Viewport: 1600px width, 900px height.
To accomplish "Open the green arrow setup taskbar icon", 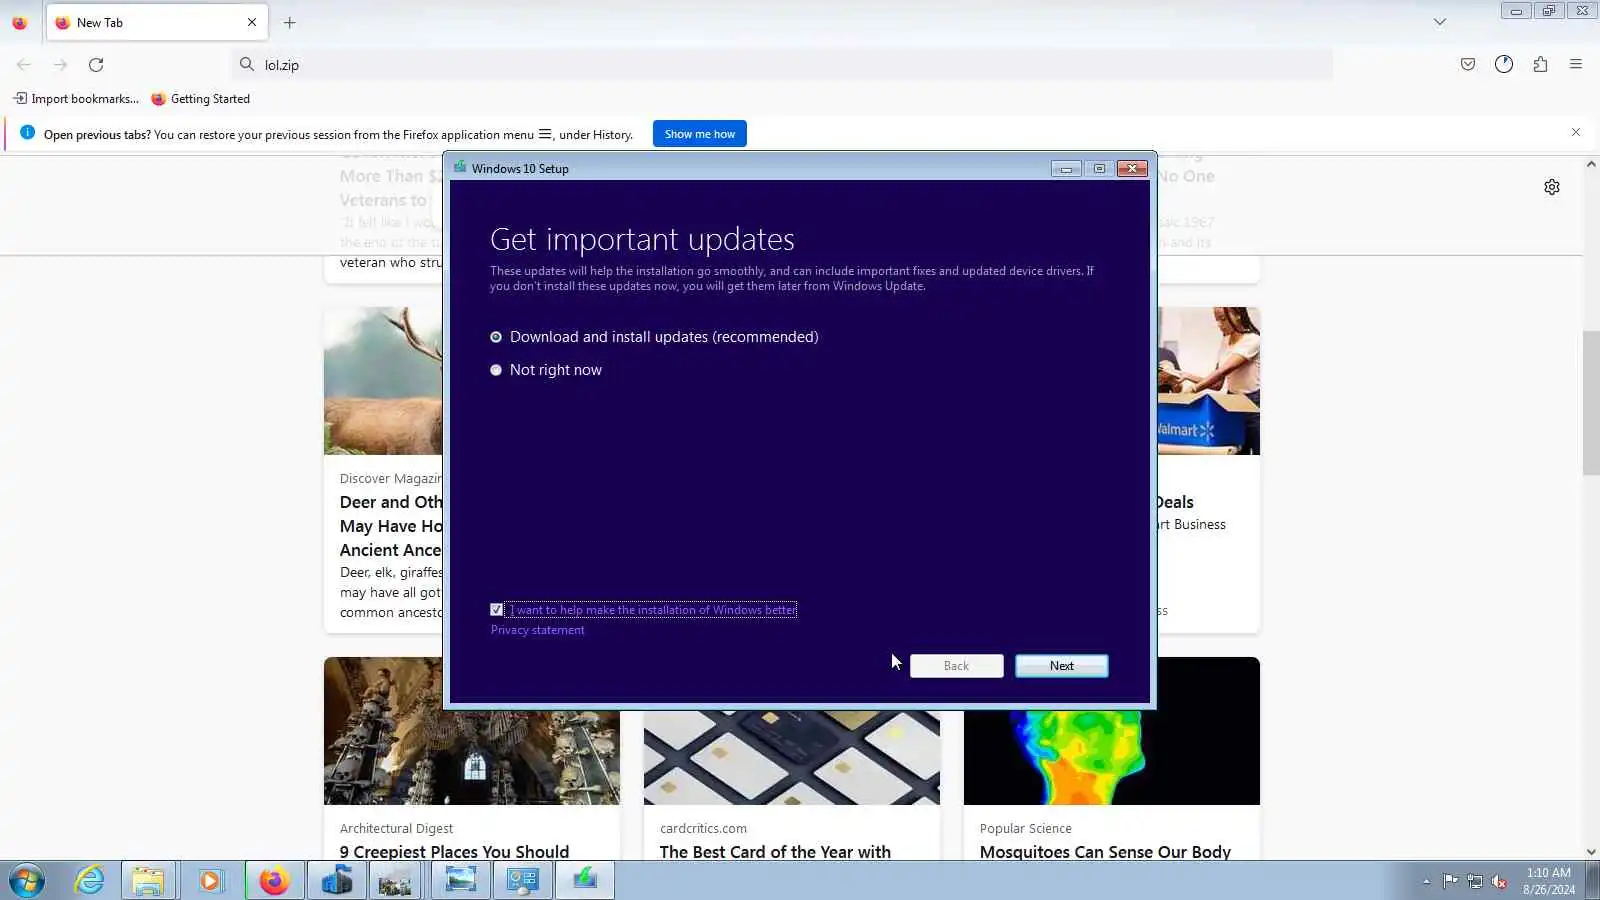I will (584, 881).
